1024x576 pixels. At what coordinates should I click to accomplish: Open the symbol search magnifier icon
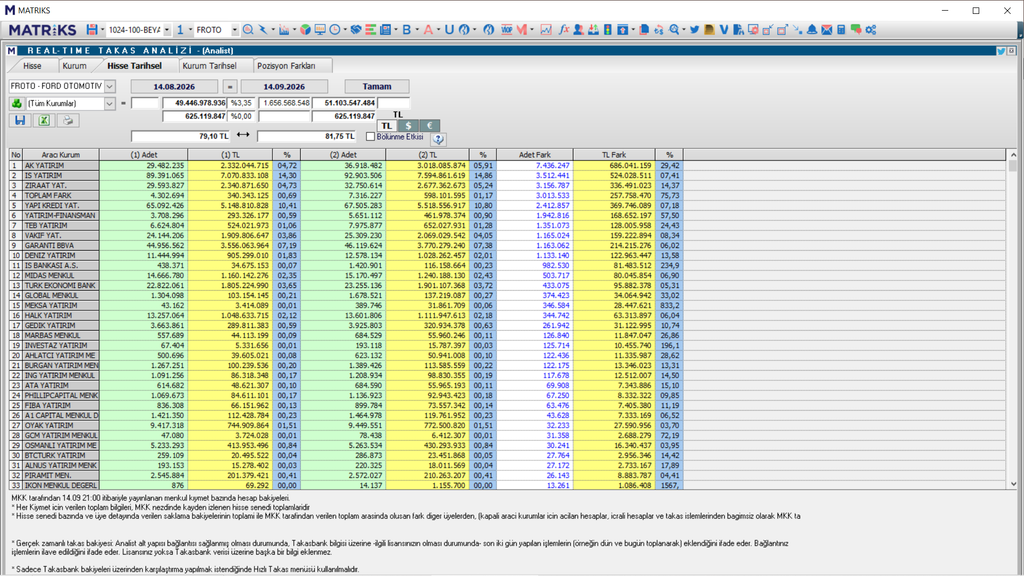248,29
